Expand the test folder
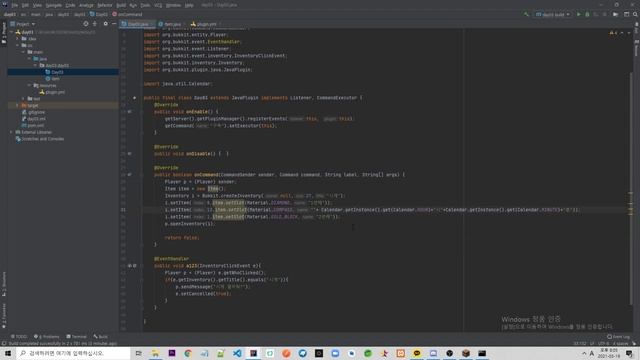Viewport: 640px width, 360px height. click(x=23, y=98)
